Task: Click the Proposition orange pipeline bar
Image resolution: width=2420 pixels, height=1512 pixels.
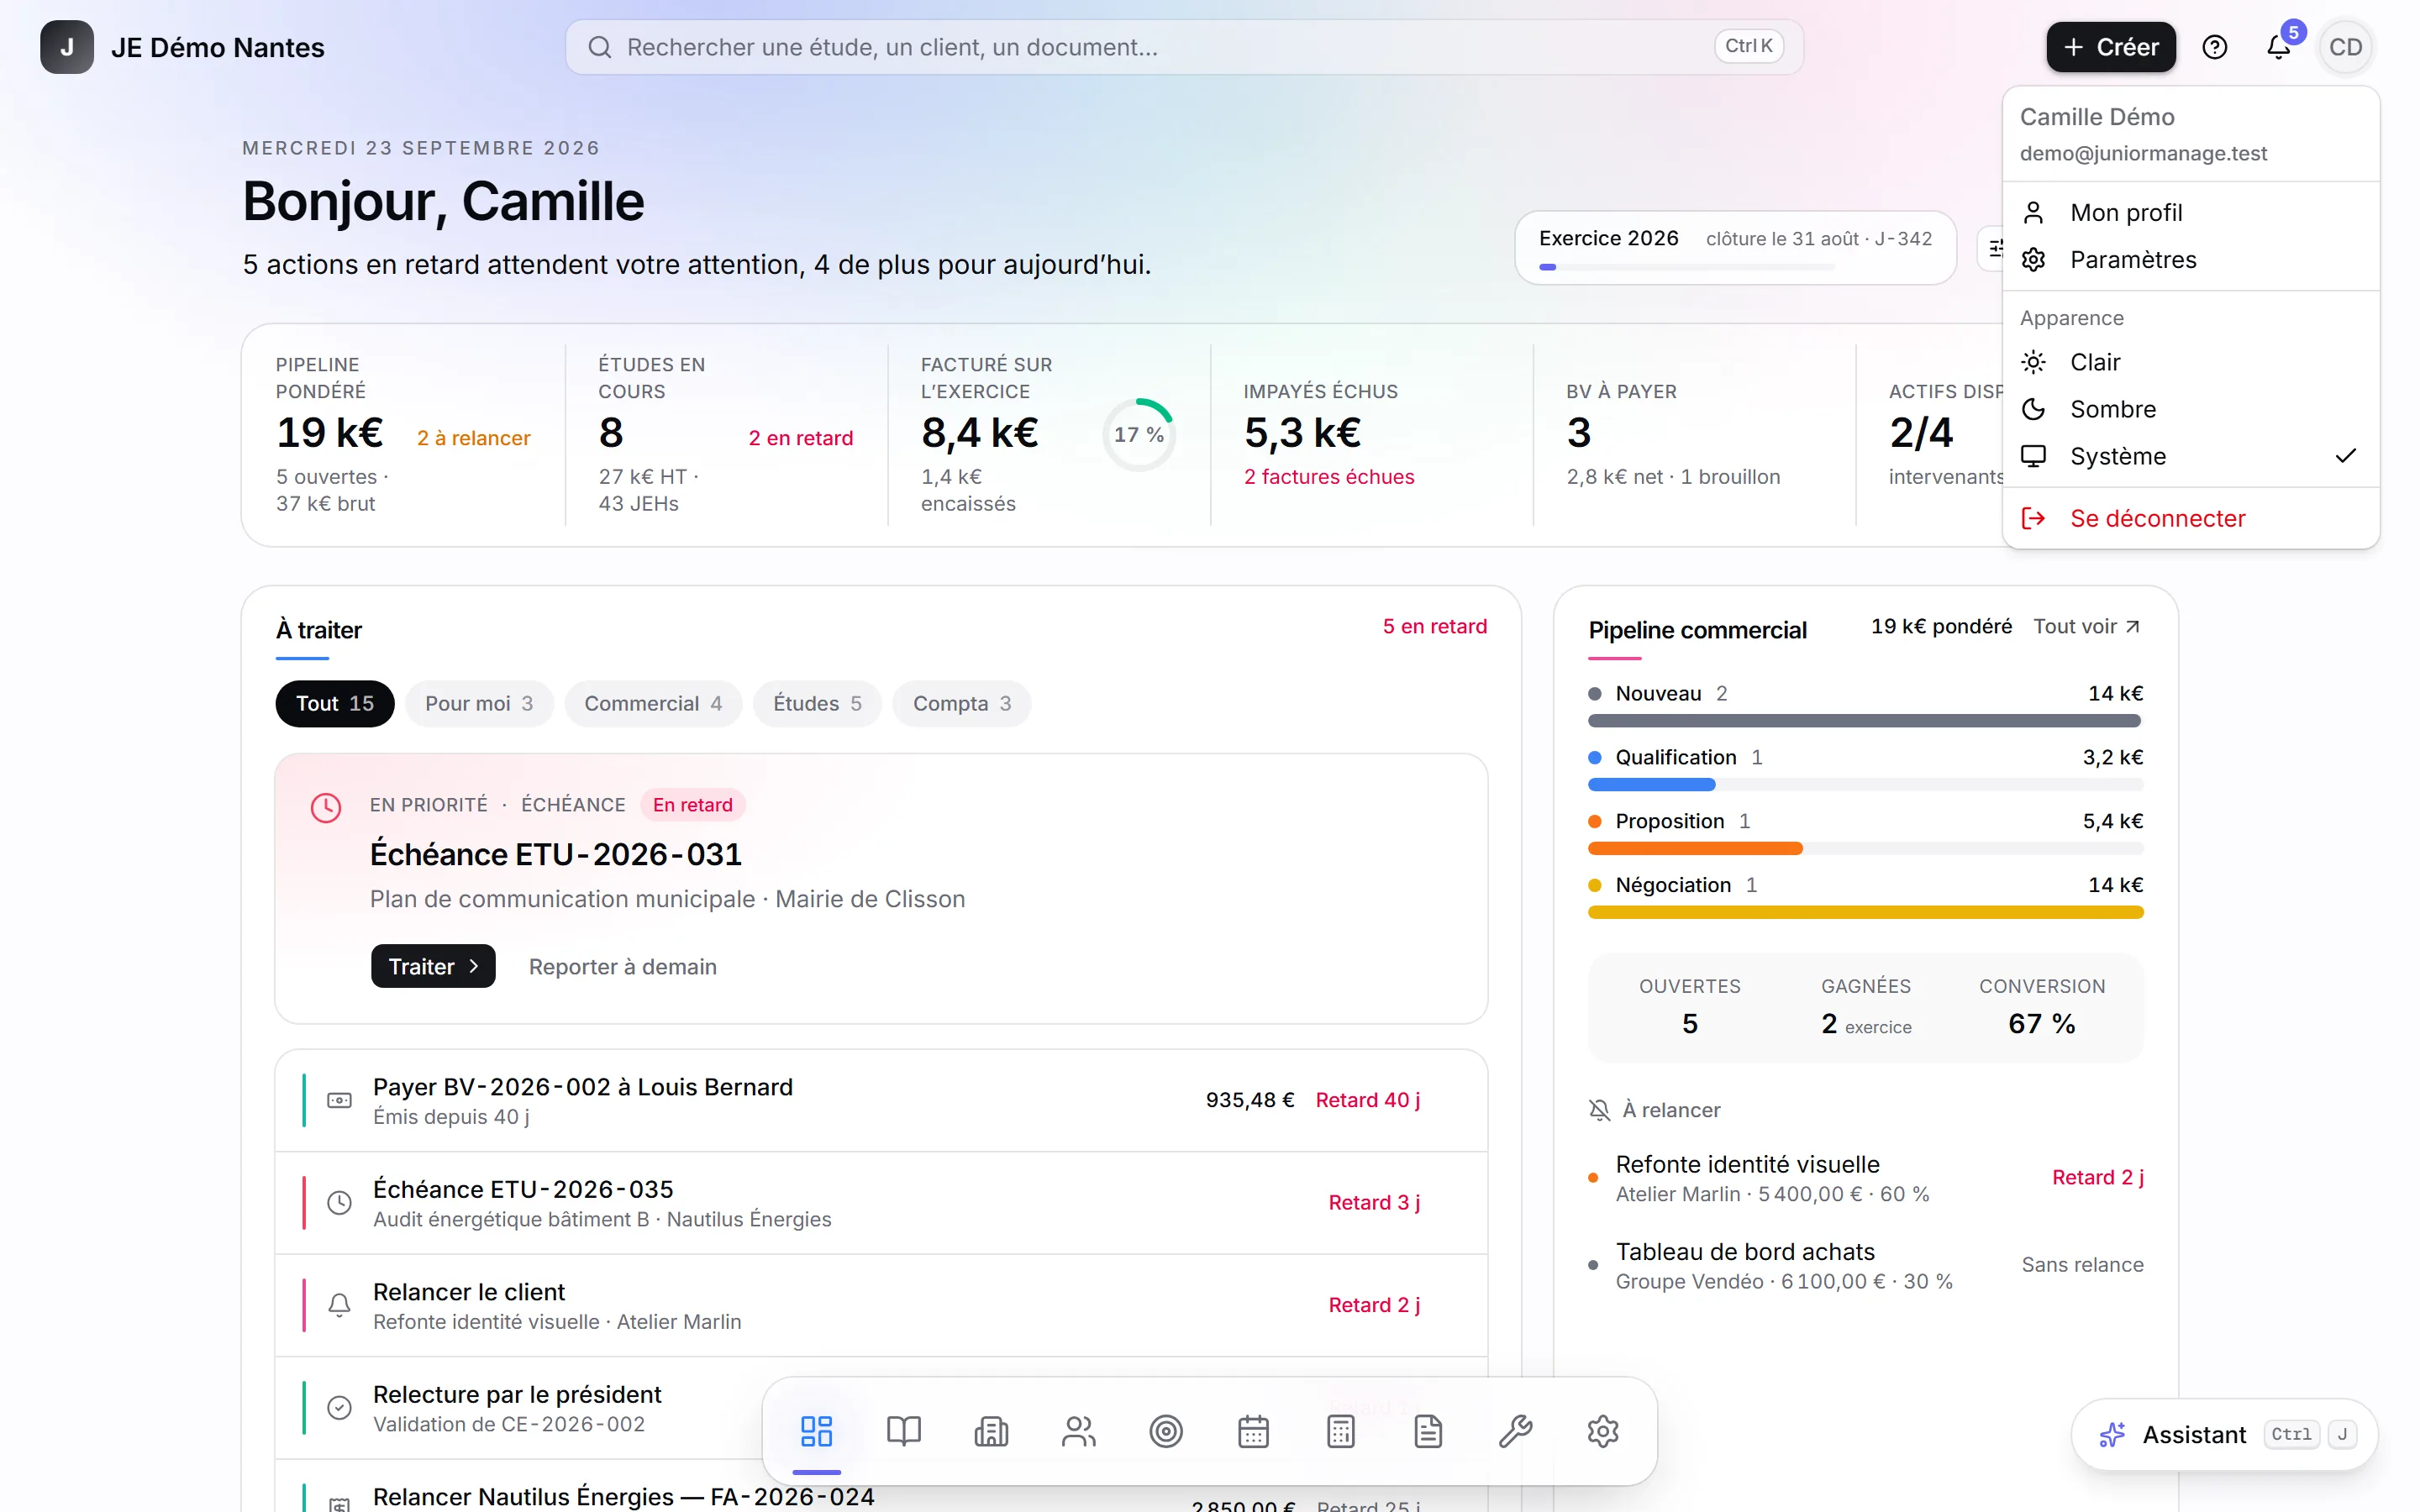Action: click(1695, 848)
